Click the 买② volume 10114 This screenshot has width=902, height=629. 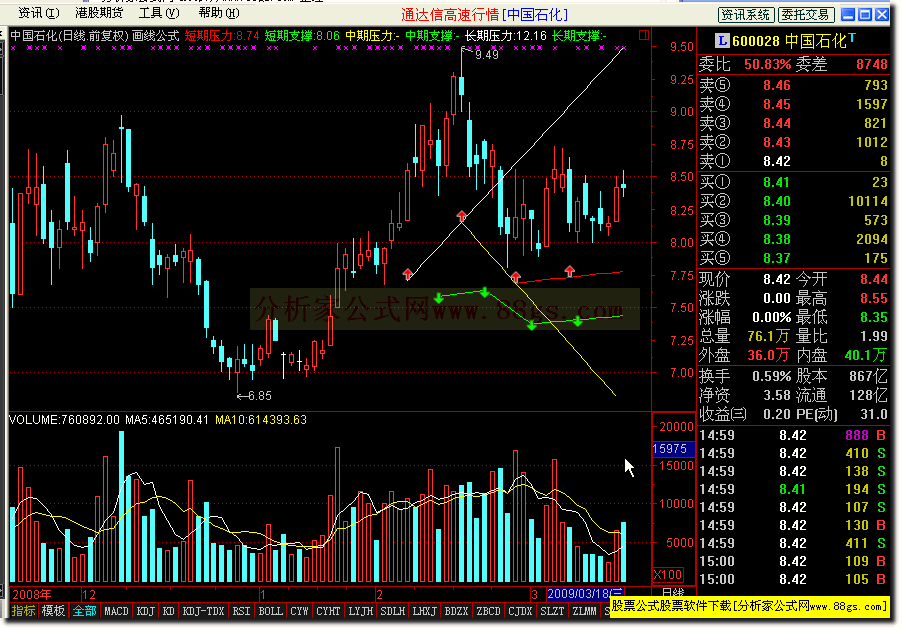[x=867, y=201]
